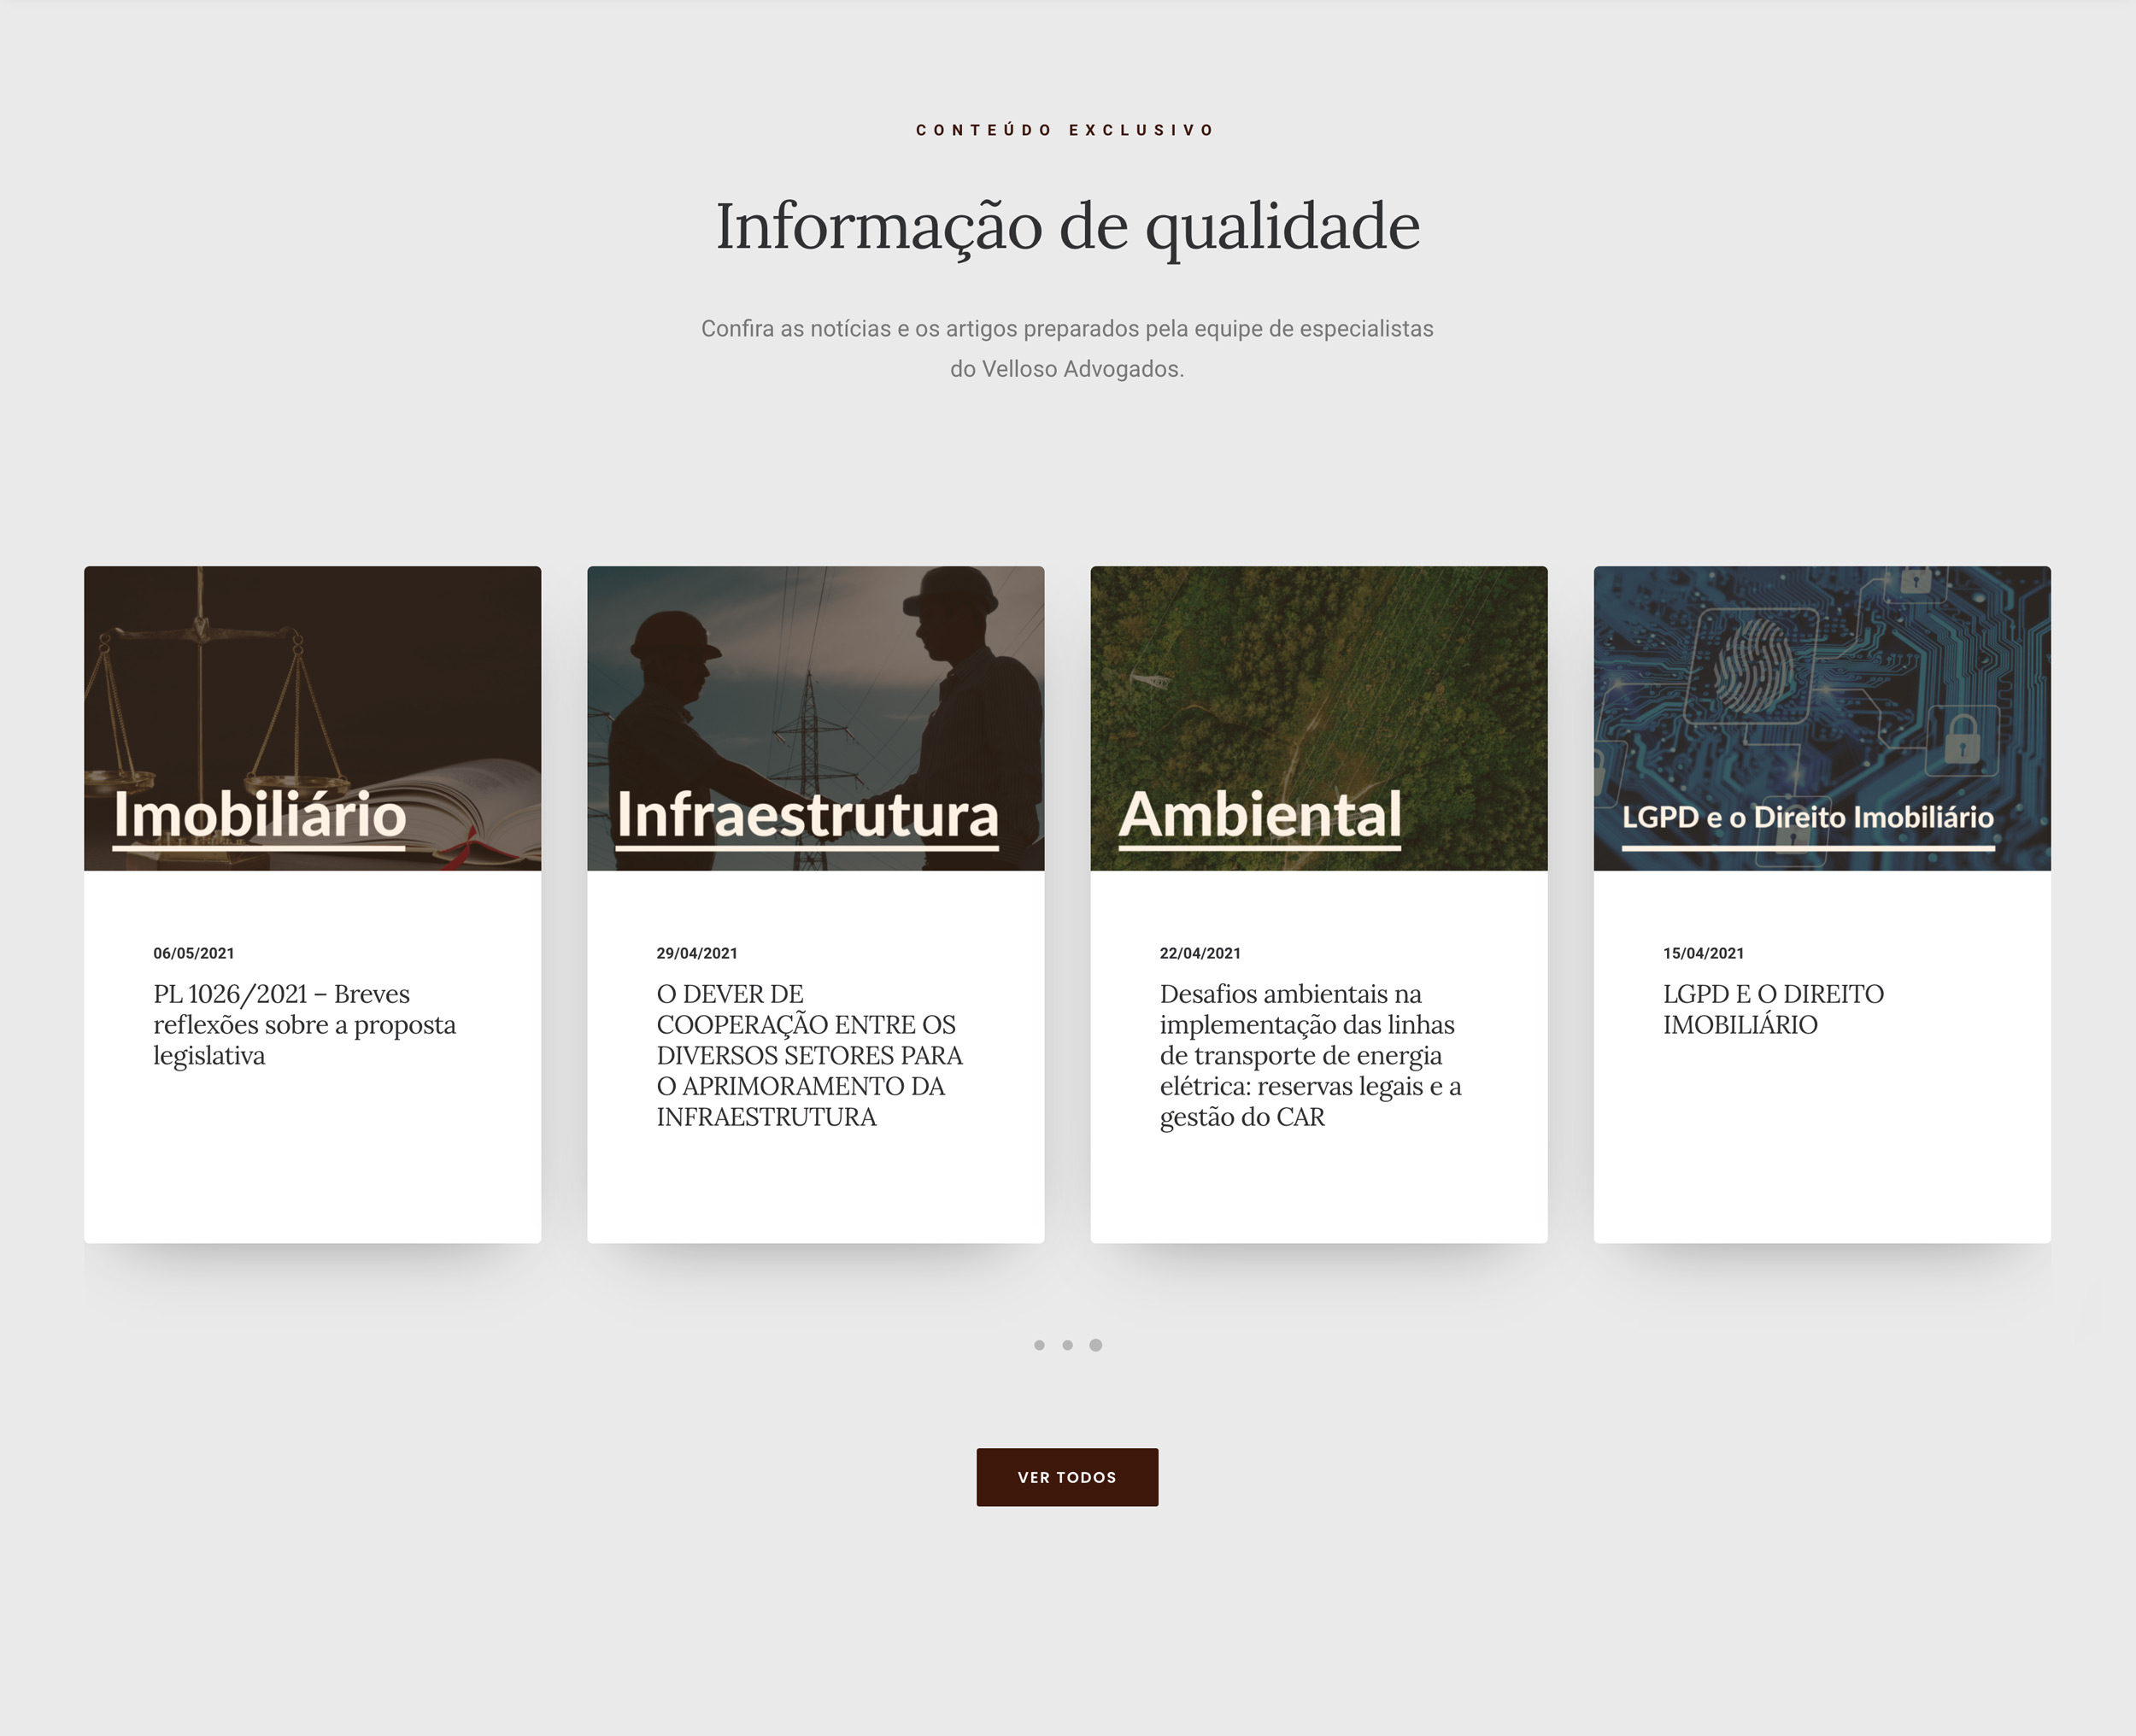The width and height of the screenshot is (2136, 1736).
Task: Select the second carousel pagination dot
Action: pyautogui.click(x=1067, y=1345)
